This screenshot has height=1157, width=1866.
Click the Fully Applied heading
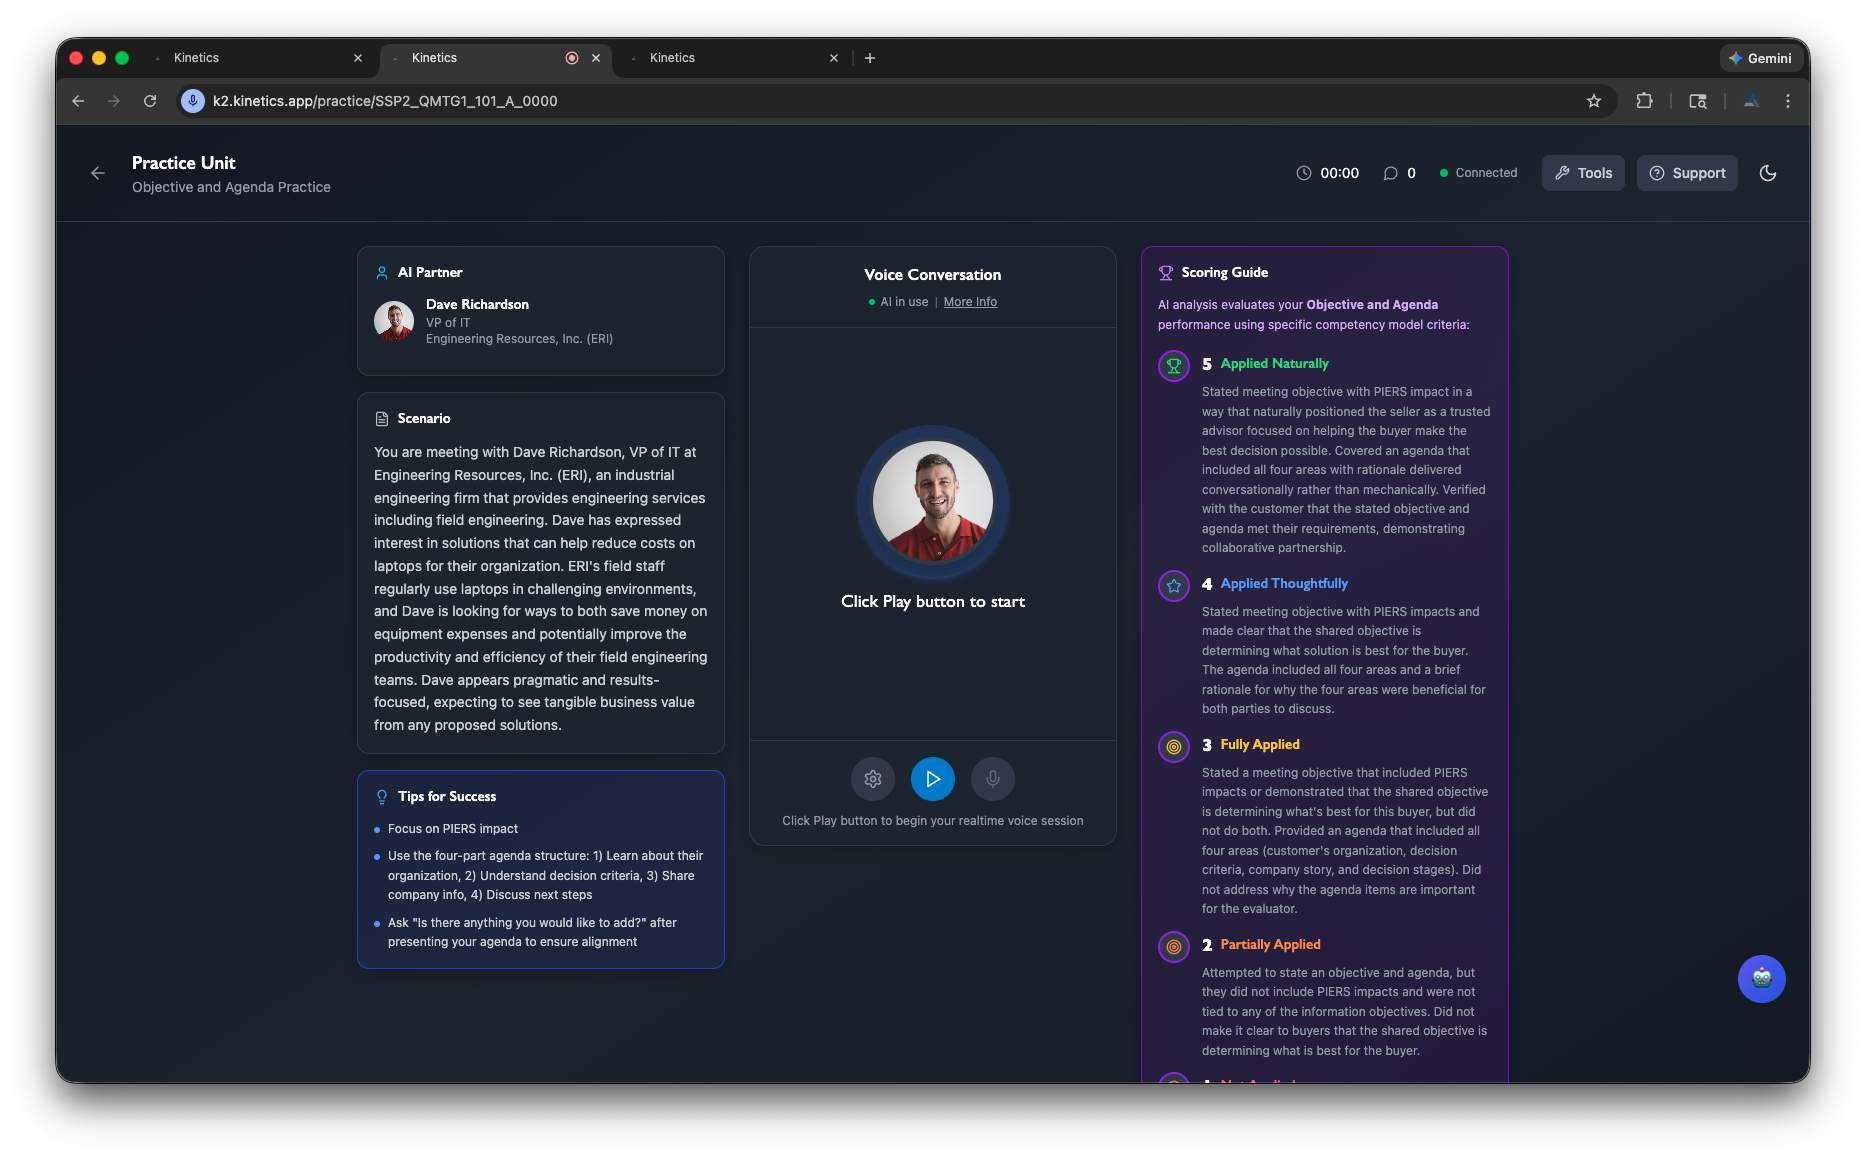click(1260, 745)
